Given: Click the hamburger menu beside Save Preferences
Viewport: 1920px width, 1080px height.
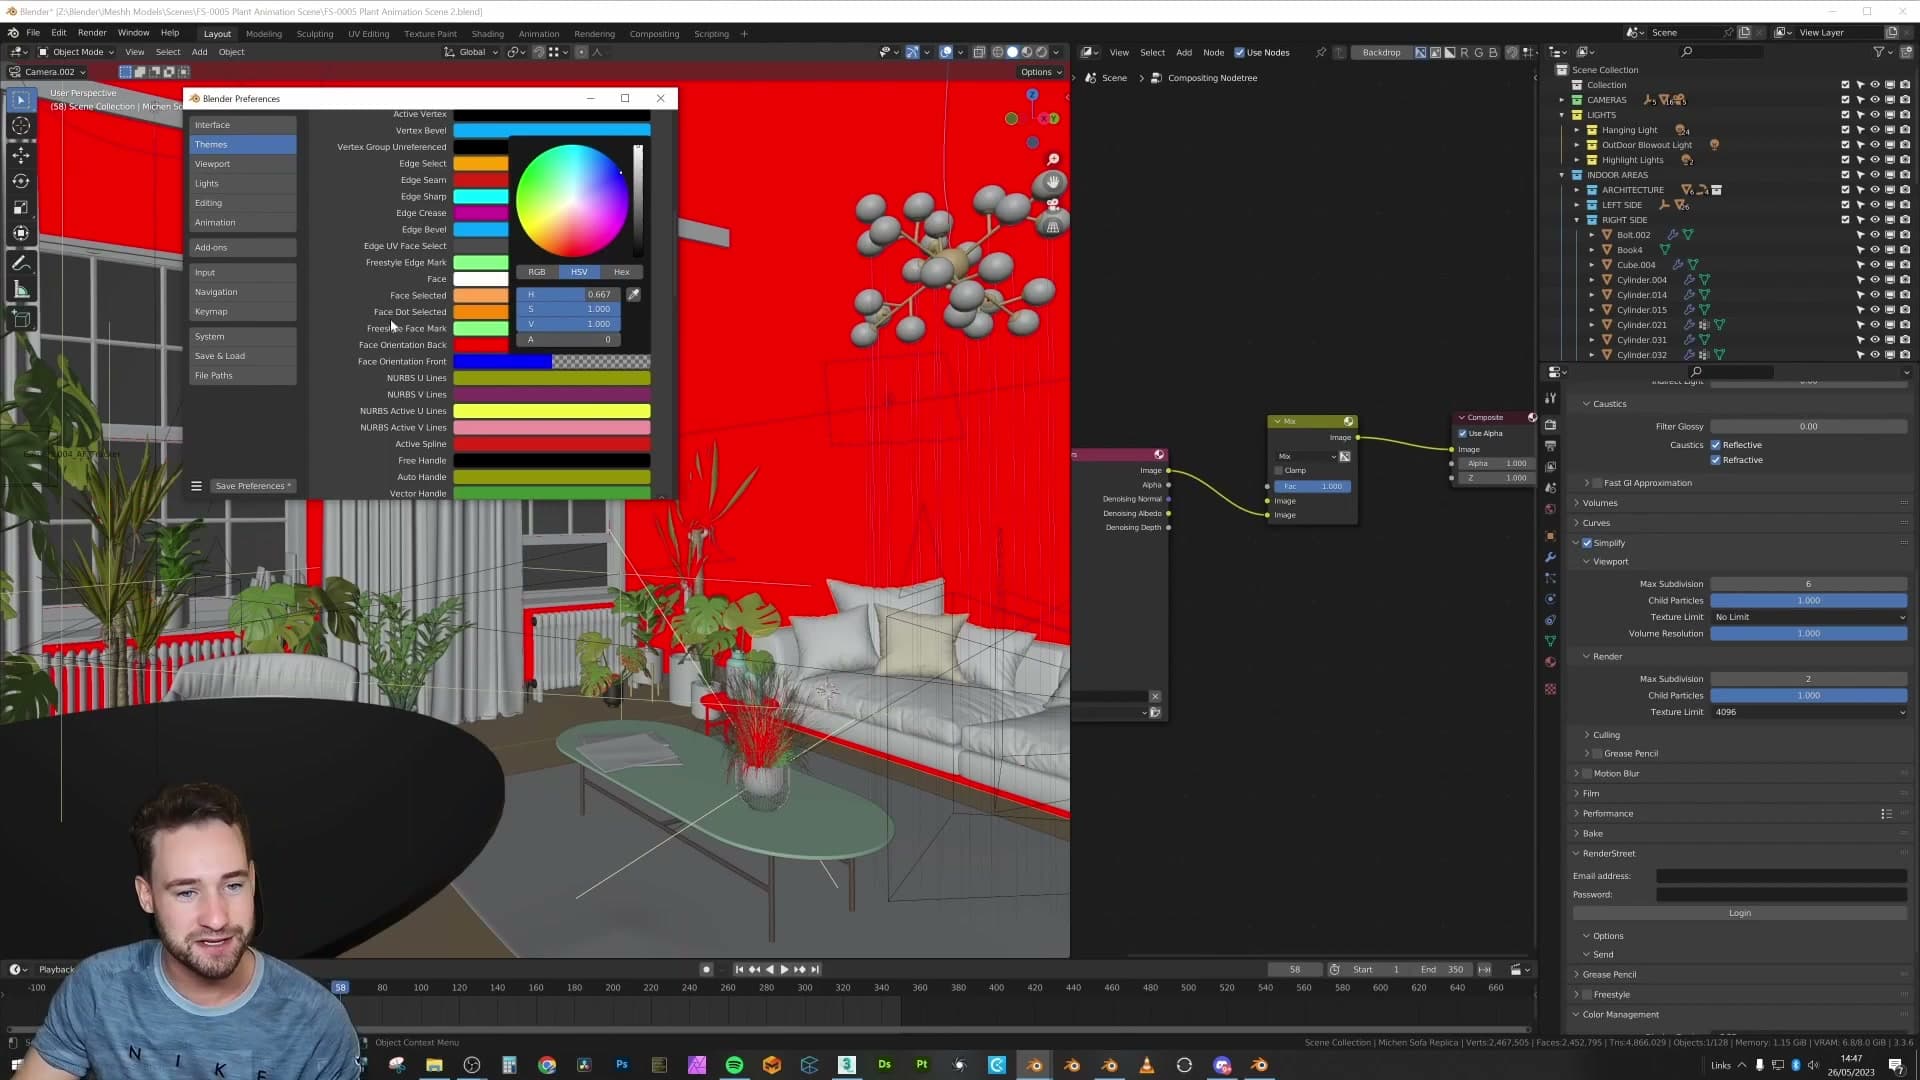Looking at the screenshot, I should (x=197, y=486).
